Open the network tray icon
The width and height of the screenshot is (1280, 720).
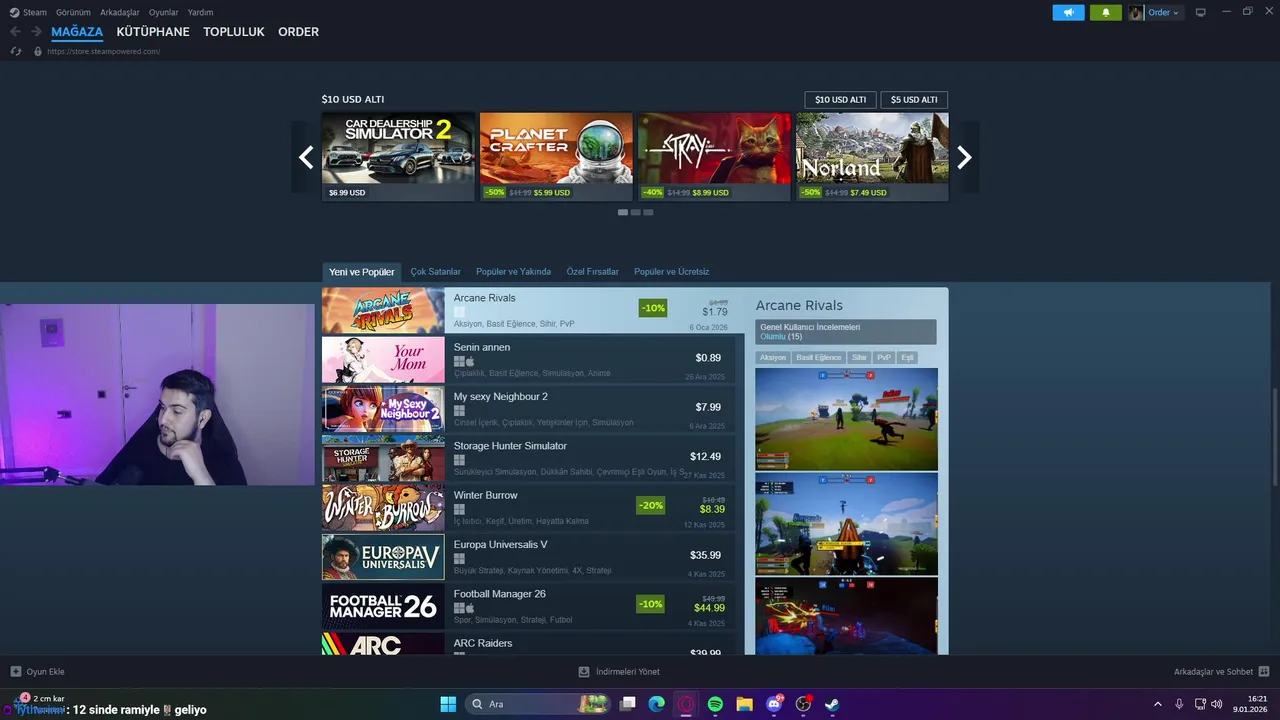(x=1200, y=704)
